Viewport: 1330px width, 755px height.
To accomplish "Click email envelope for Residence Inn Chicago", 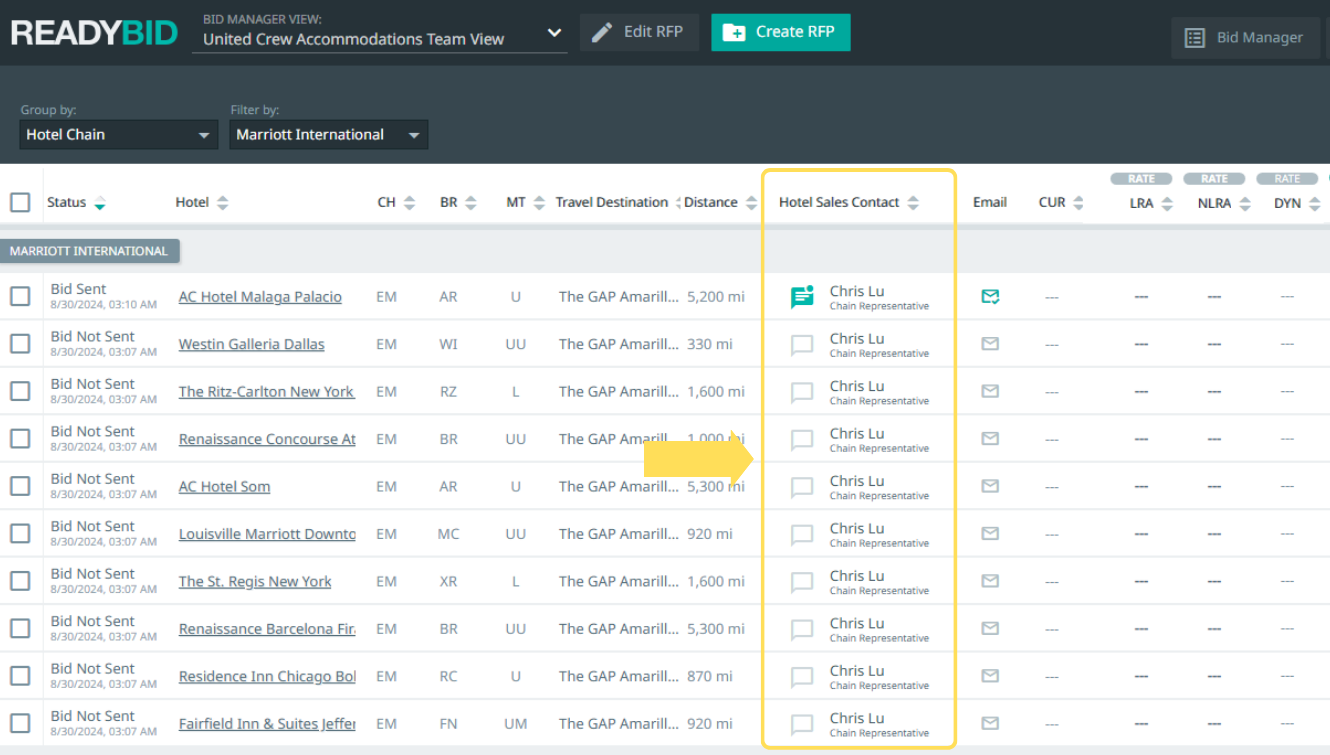I will pyautogui.click(x=990, y=676).
